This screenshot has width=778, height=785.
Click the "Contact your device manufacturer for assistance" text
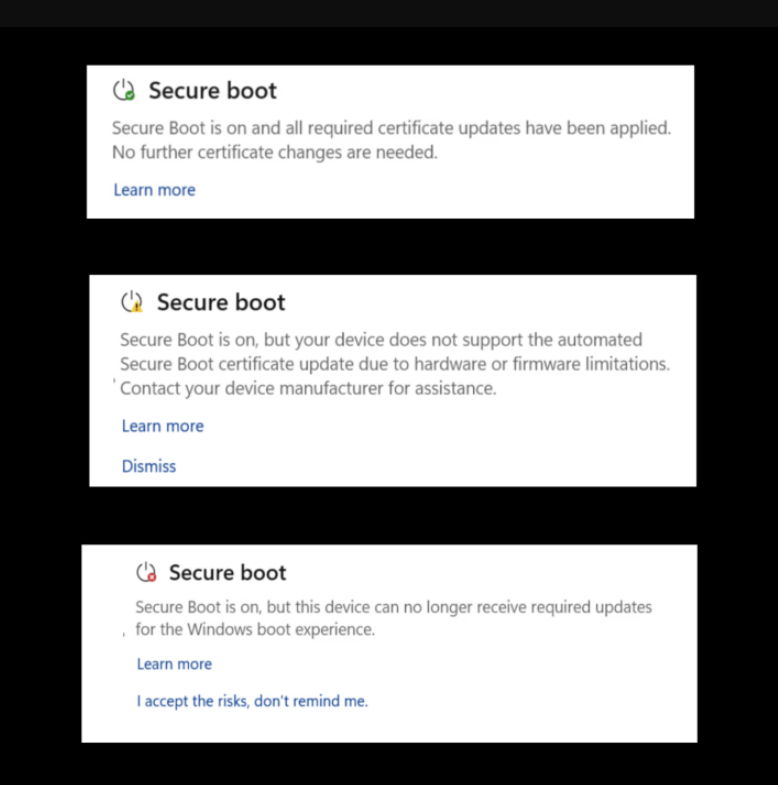click(x=308, y=388)
